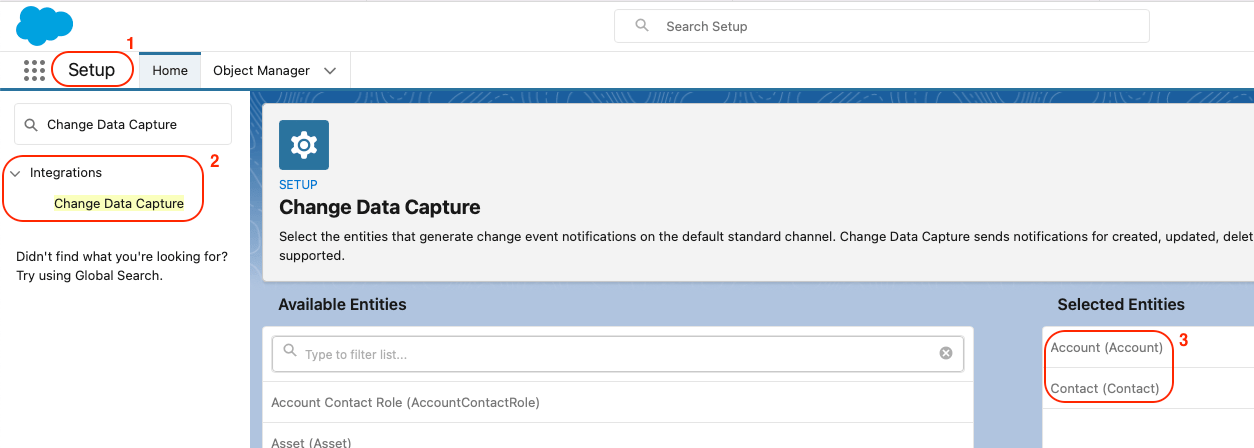Click the Type to filter list field

tap(615, 354)
